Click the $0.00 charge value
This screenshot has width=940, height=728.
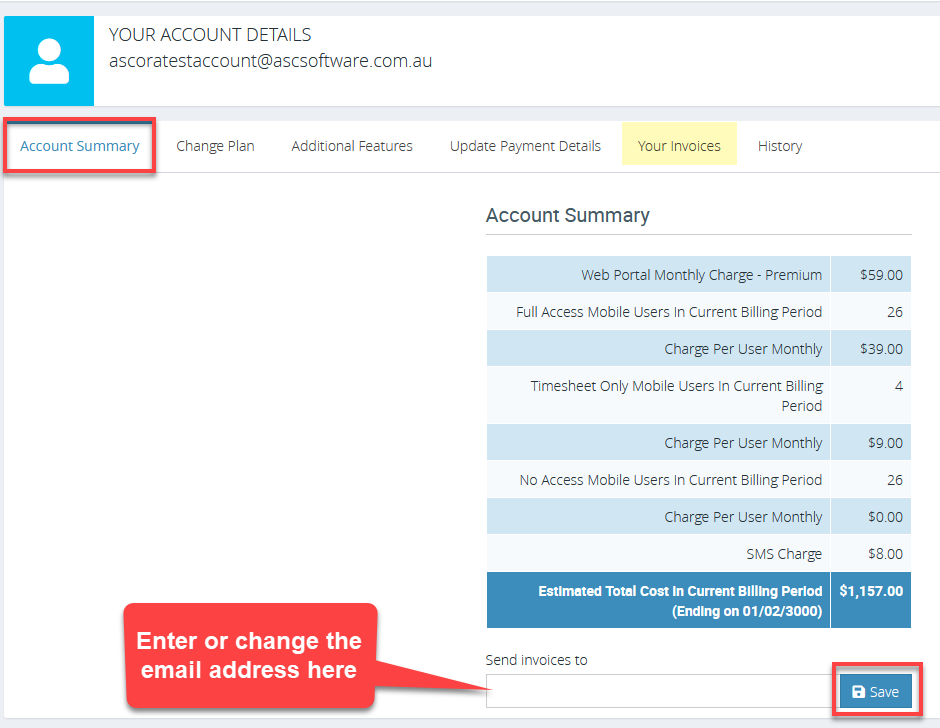[x=885, y=517]
